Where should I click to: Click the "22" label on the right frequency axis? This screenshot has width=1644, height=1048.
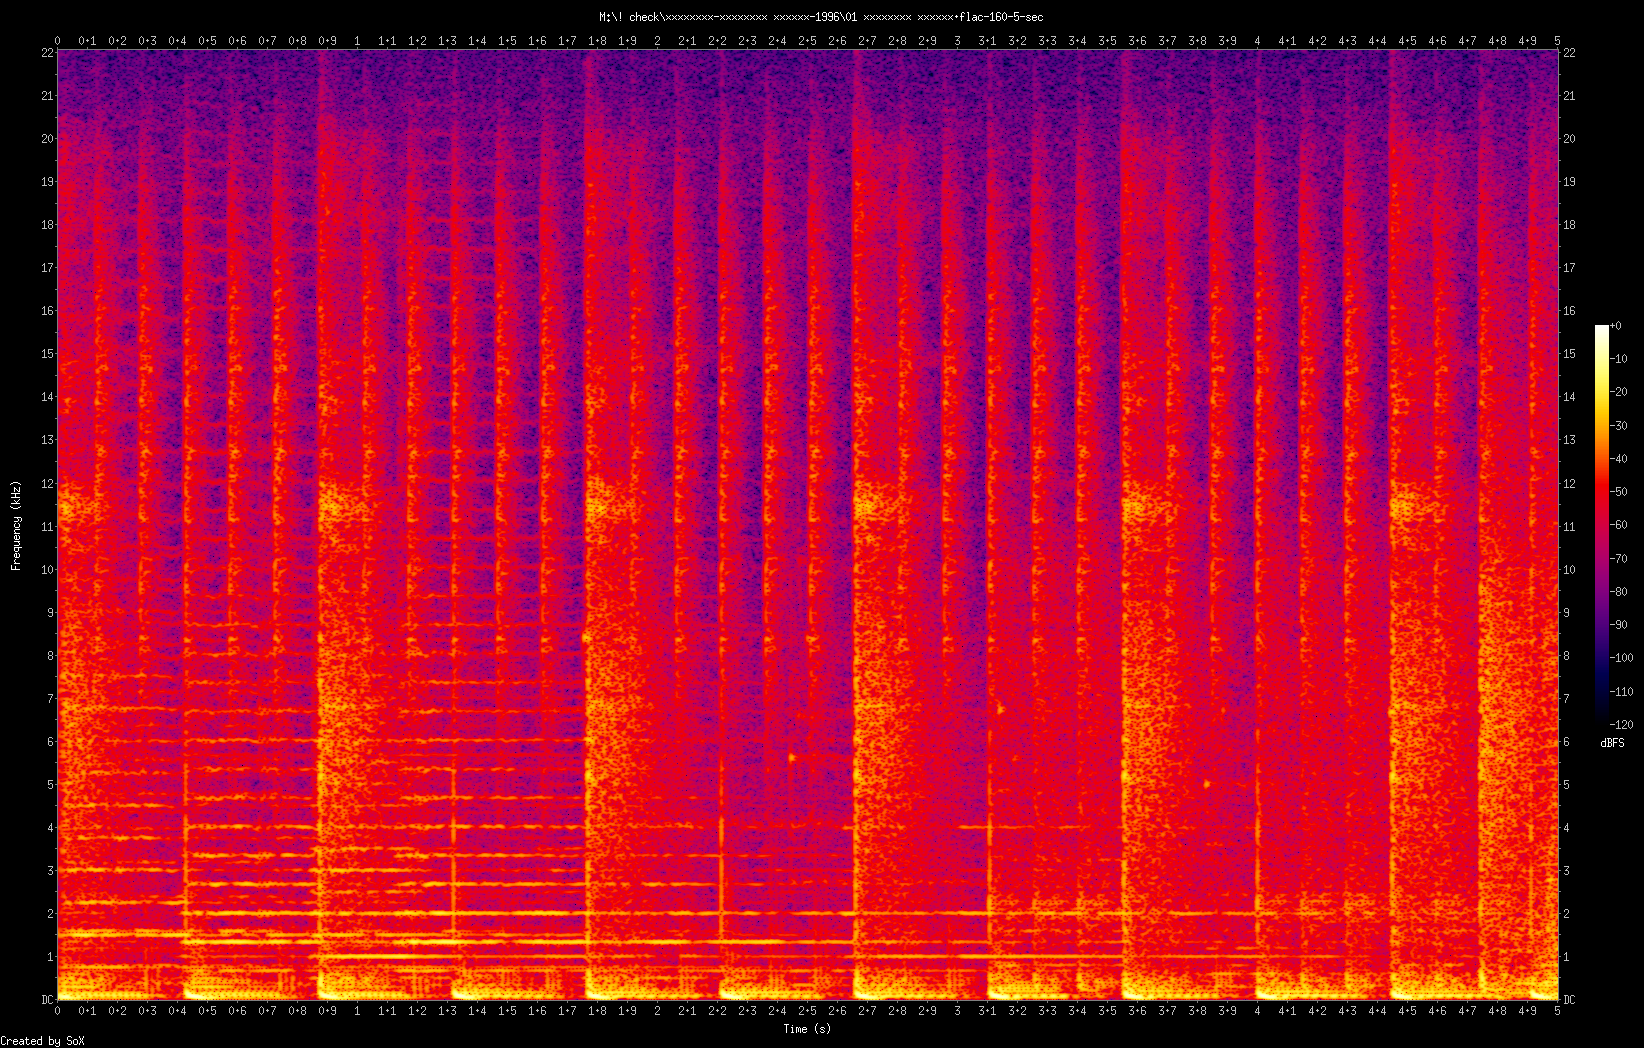click(x=1570, y=53)
